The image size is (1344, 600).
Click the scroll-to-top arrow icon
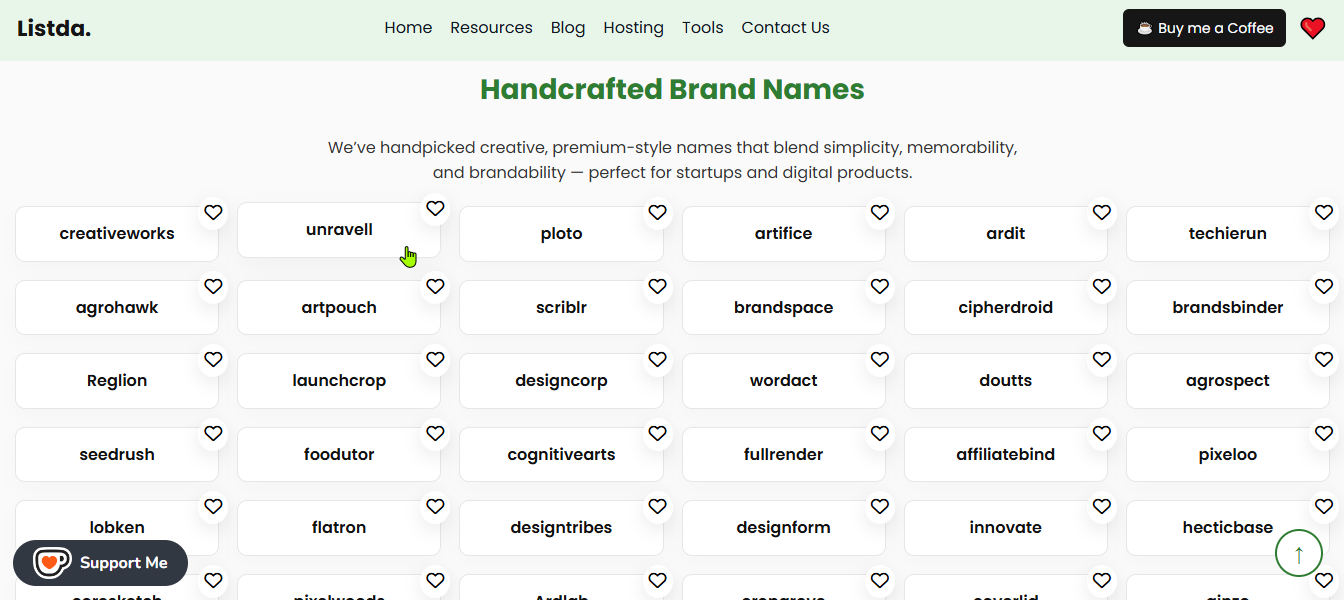(1299, 553)
